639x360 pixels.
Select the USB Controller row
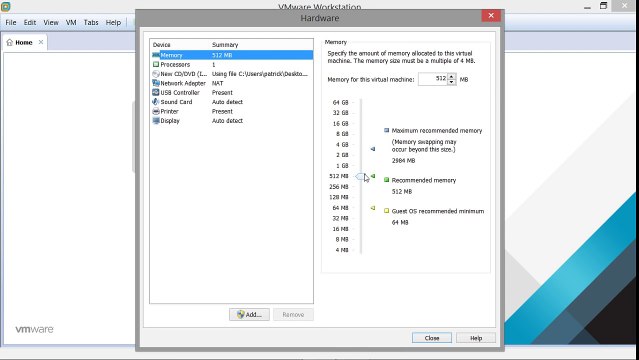point(232,93)
